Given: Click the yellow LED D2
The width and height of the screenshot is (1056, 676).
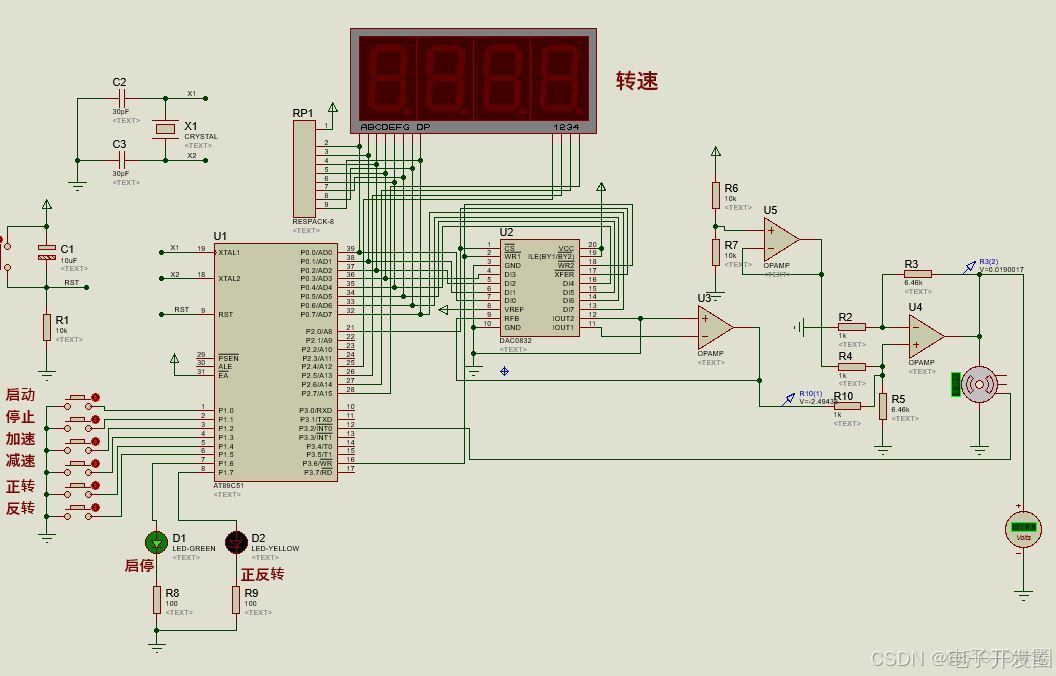Looking at the screenshot, I should (237, 543).
